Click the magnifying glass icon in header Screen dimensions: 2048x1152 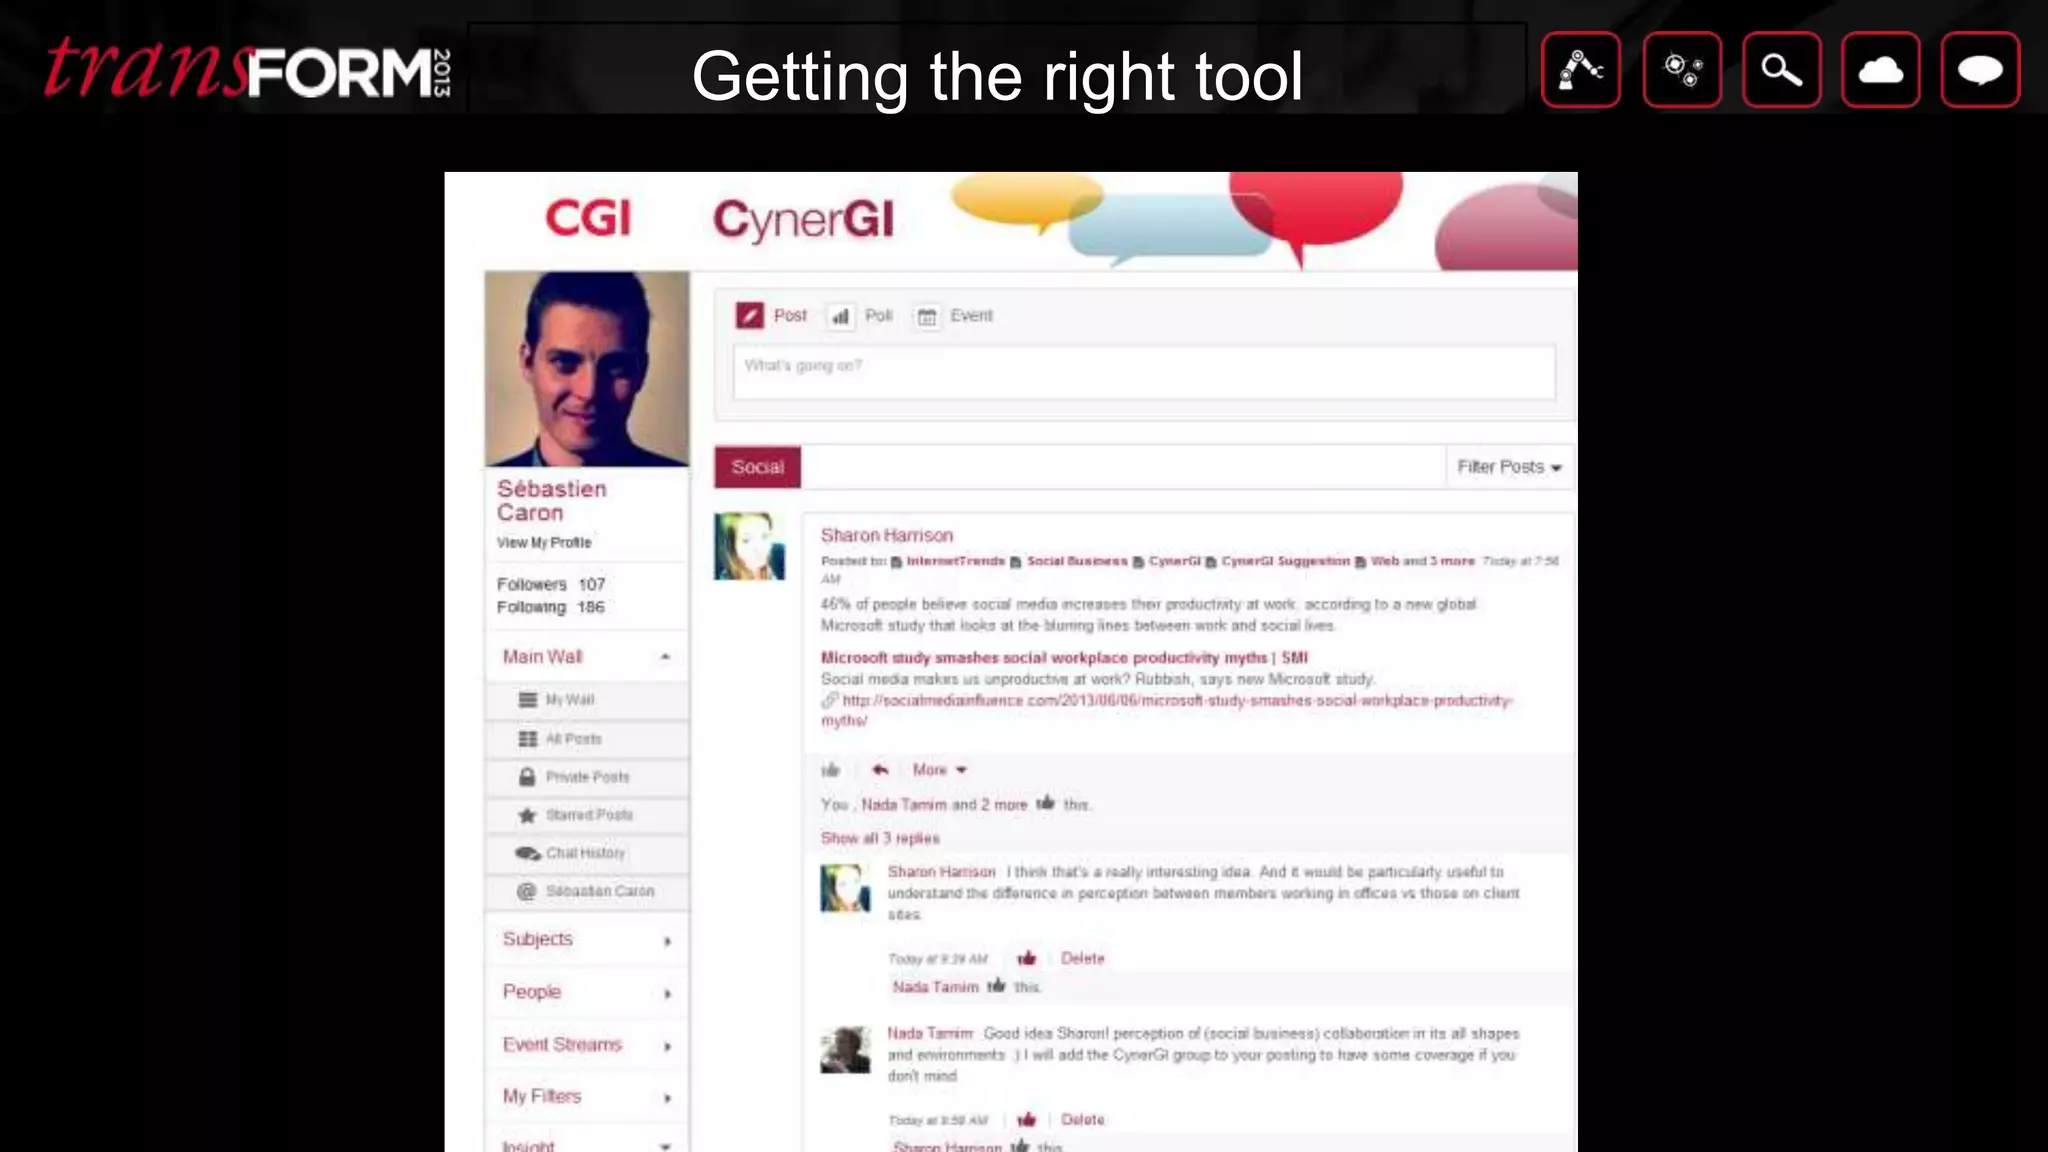[1781, 70]
